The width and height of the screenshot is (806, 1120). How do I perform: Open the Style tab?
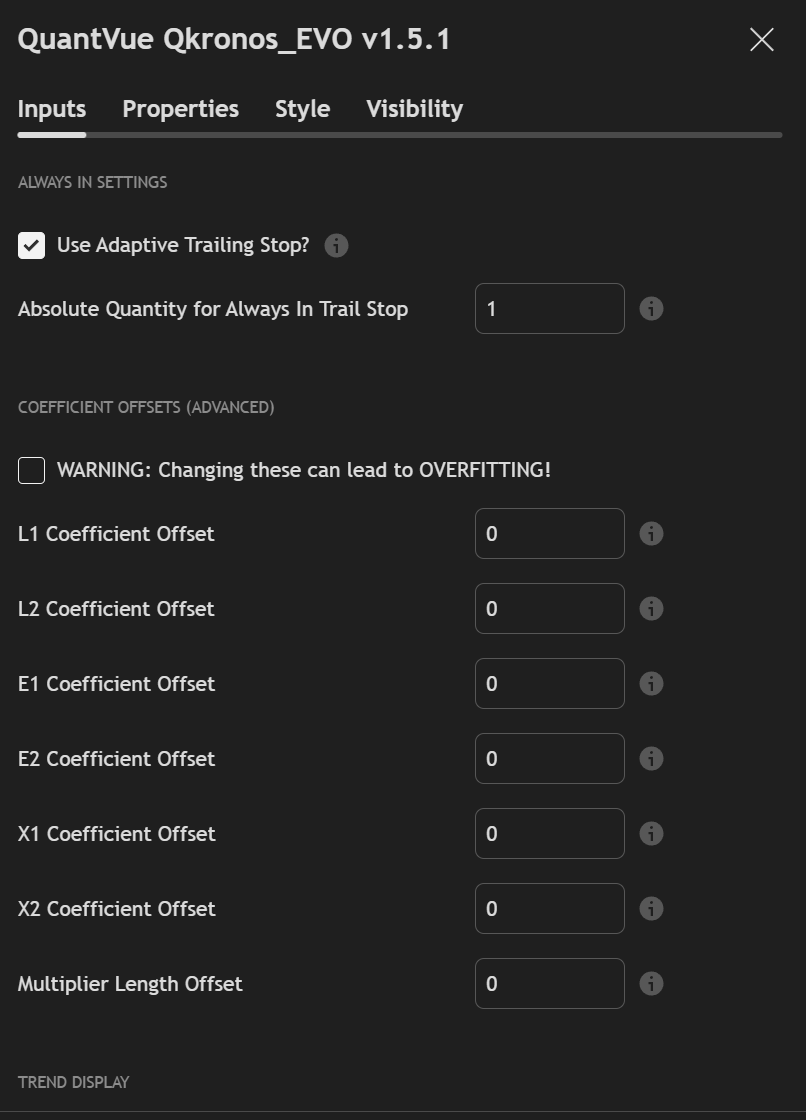[x=302, y=109]
